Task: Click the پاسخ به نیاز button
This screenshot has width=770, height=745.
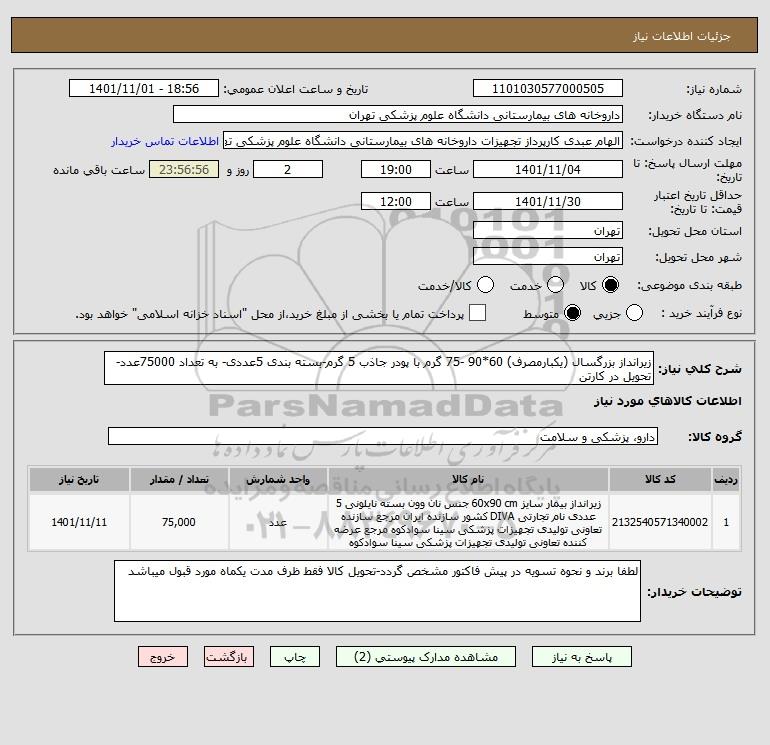Action: click(x=582, y=657)
